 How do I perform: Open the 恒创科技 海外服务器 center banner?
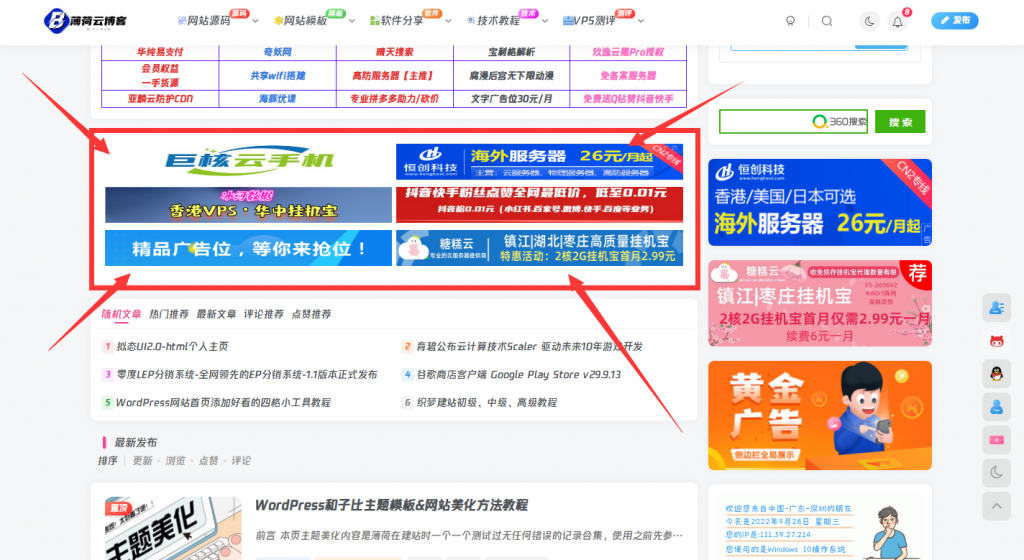coord(539,161)
